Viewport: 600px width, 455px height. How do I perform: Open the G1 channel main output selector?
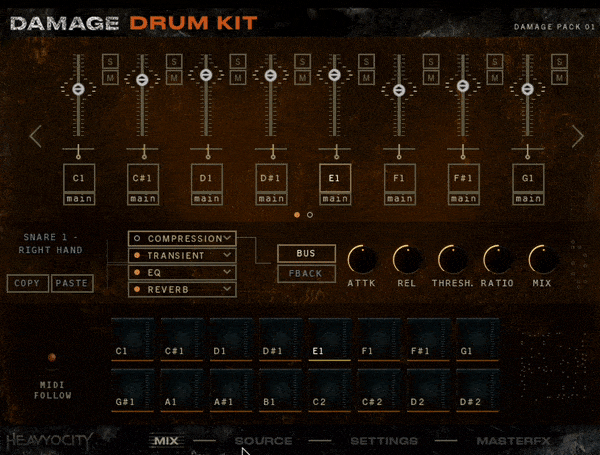tap(528, 199)
